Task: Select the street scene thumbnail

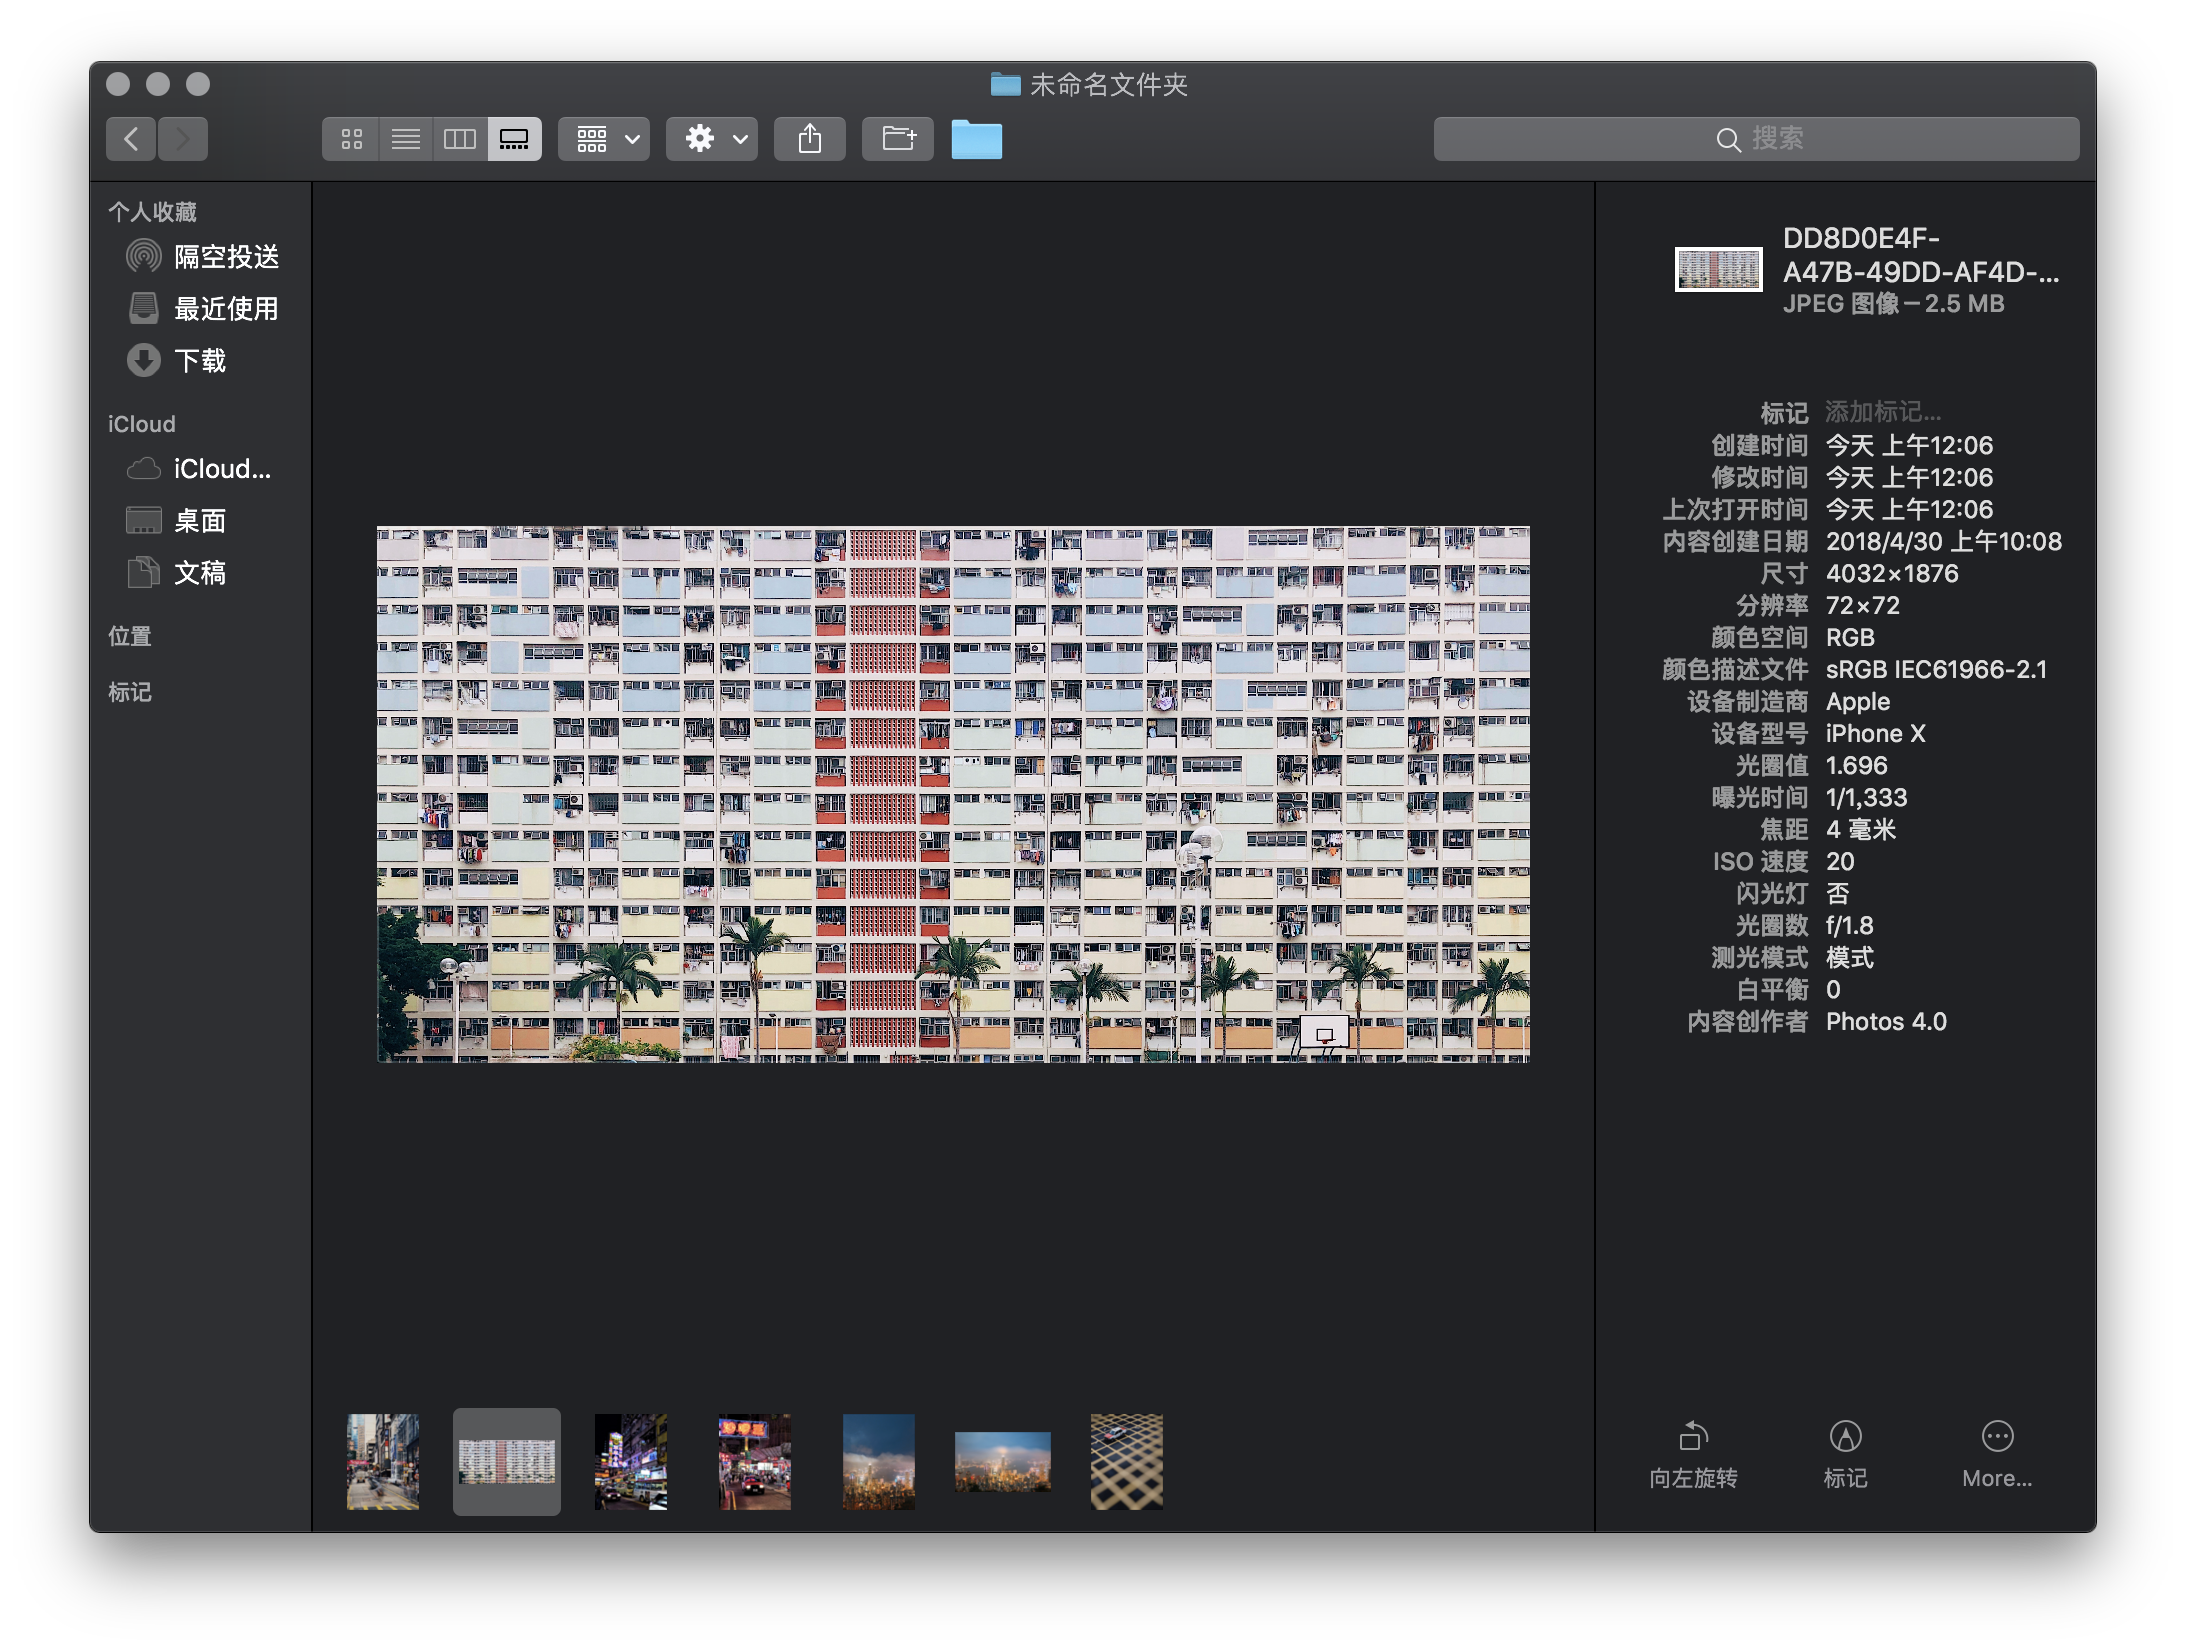Action: (383, 1461)
